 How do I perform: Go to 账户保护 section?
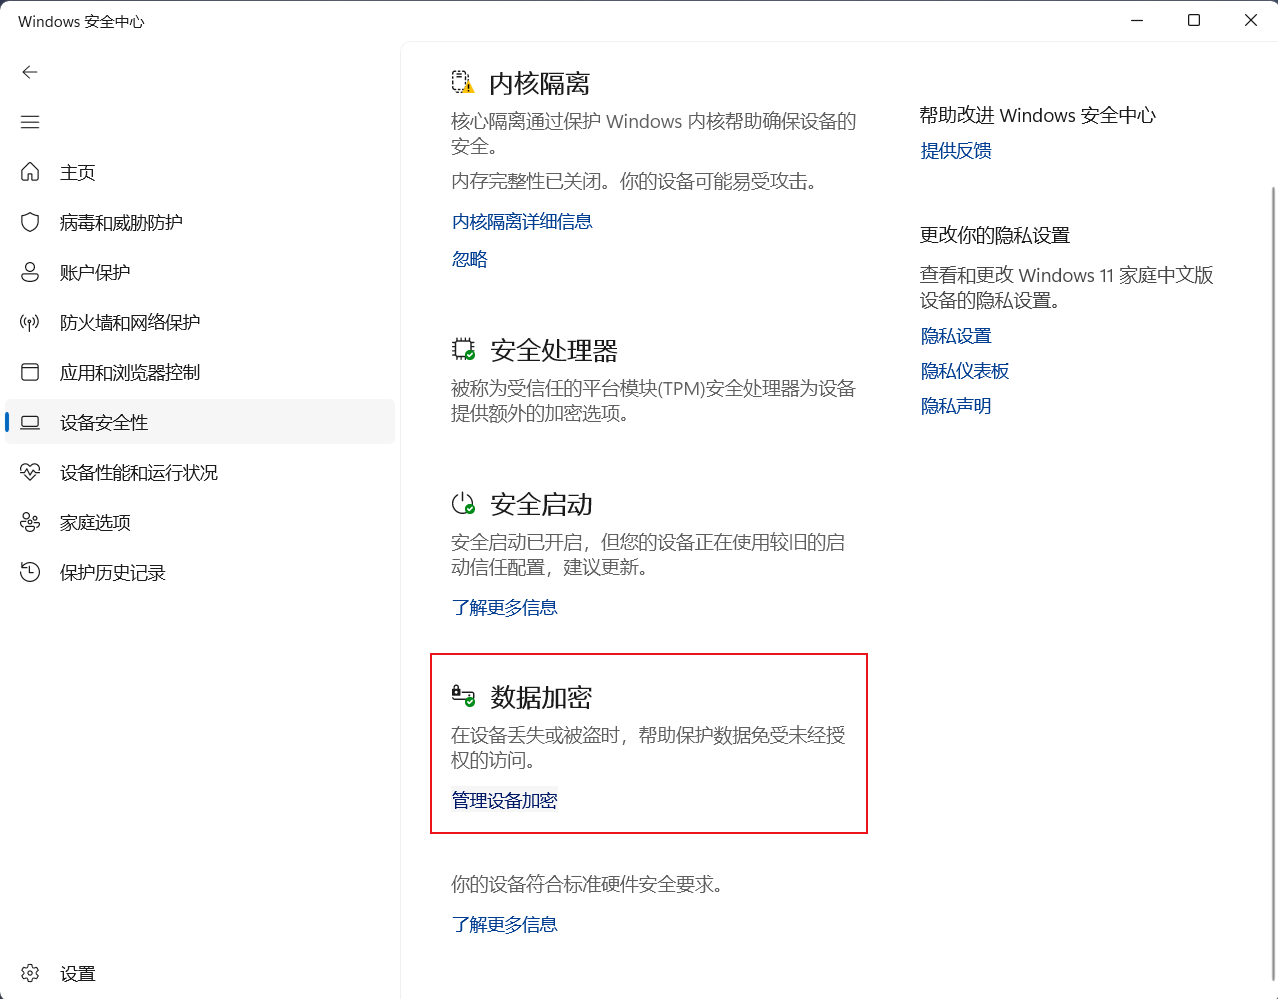200,272
